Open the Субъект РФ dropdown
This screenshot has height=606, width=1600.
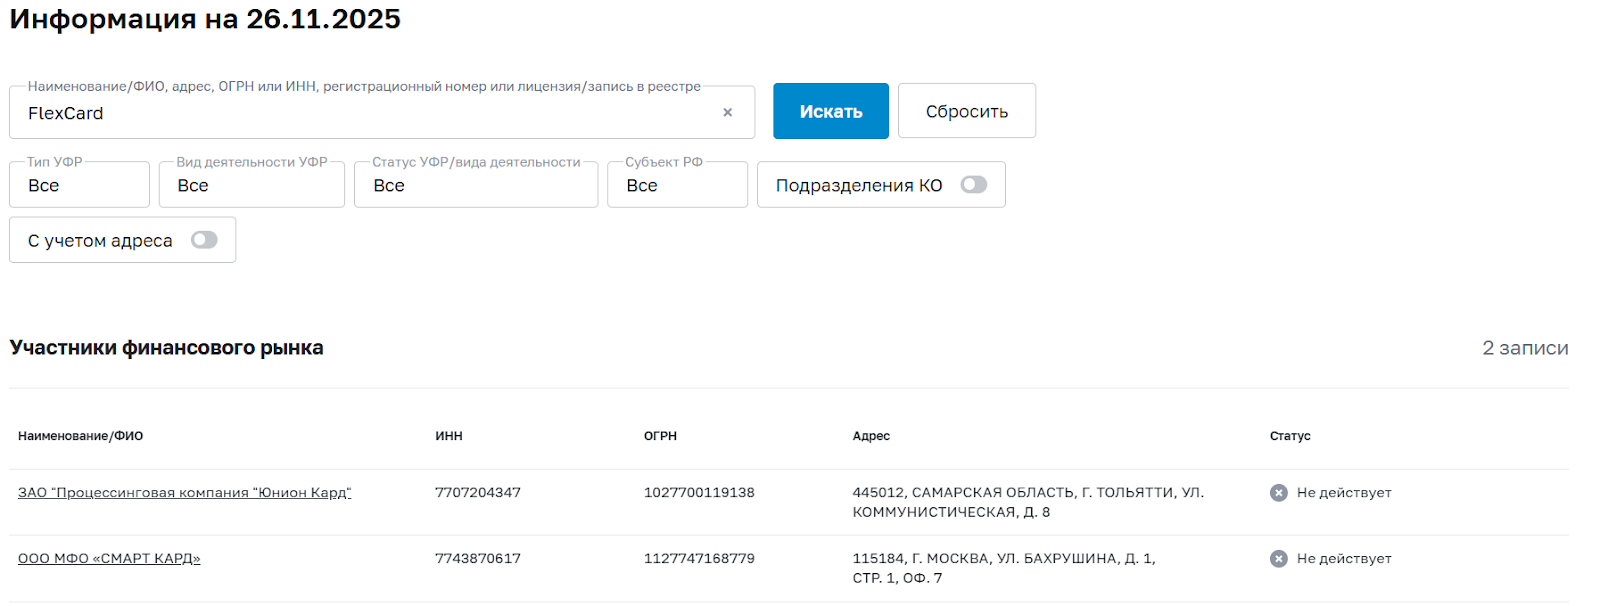[x=677, y=185]
